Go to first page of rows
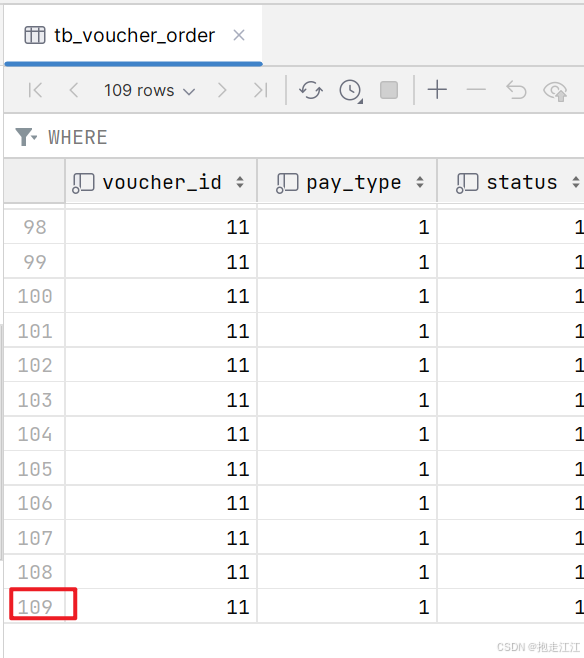This screenshot has width=584, height=658. 35,90
